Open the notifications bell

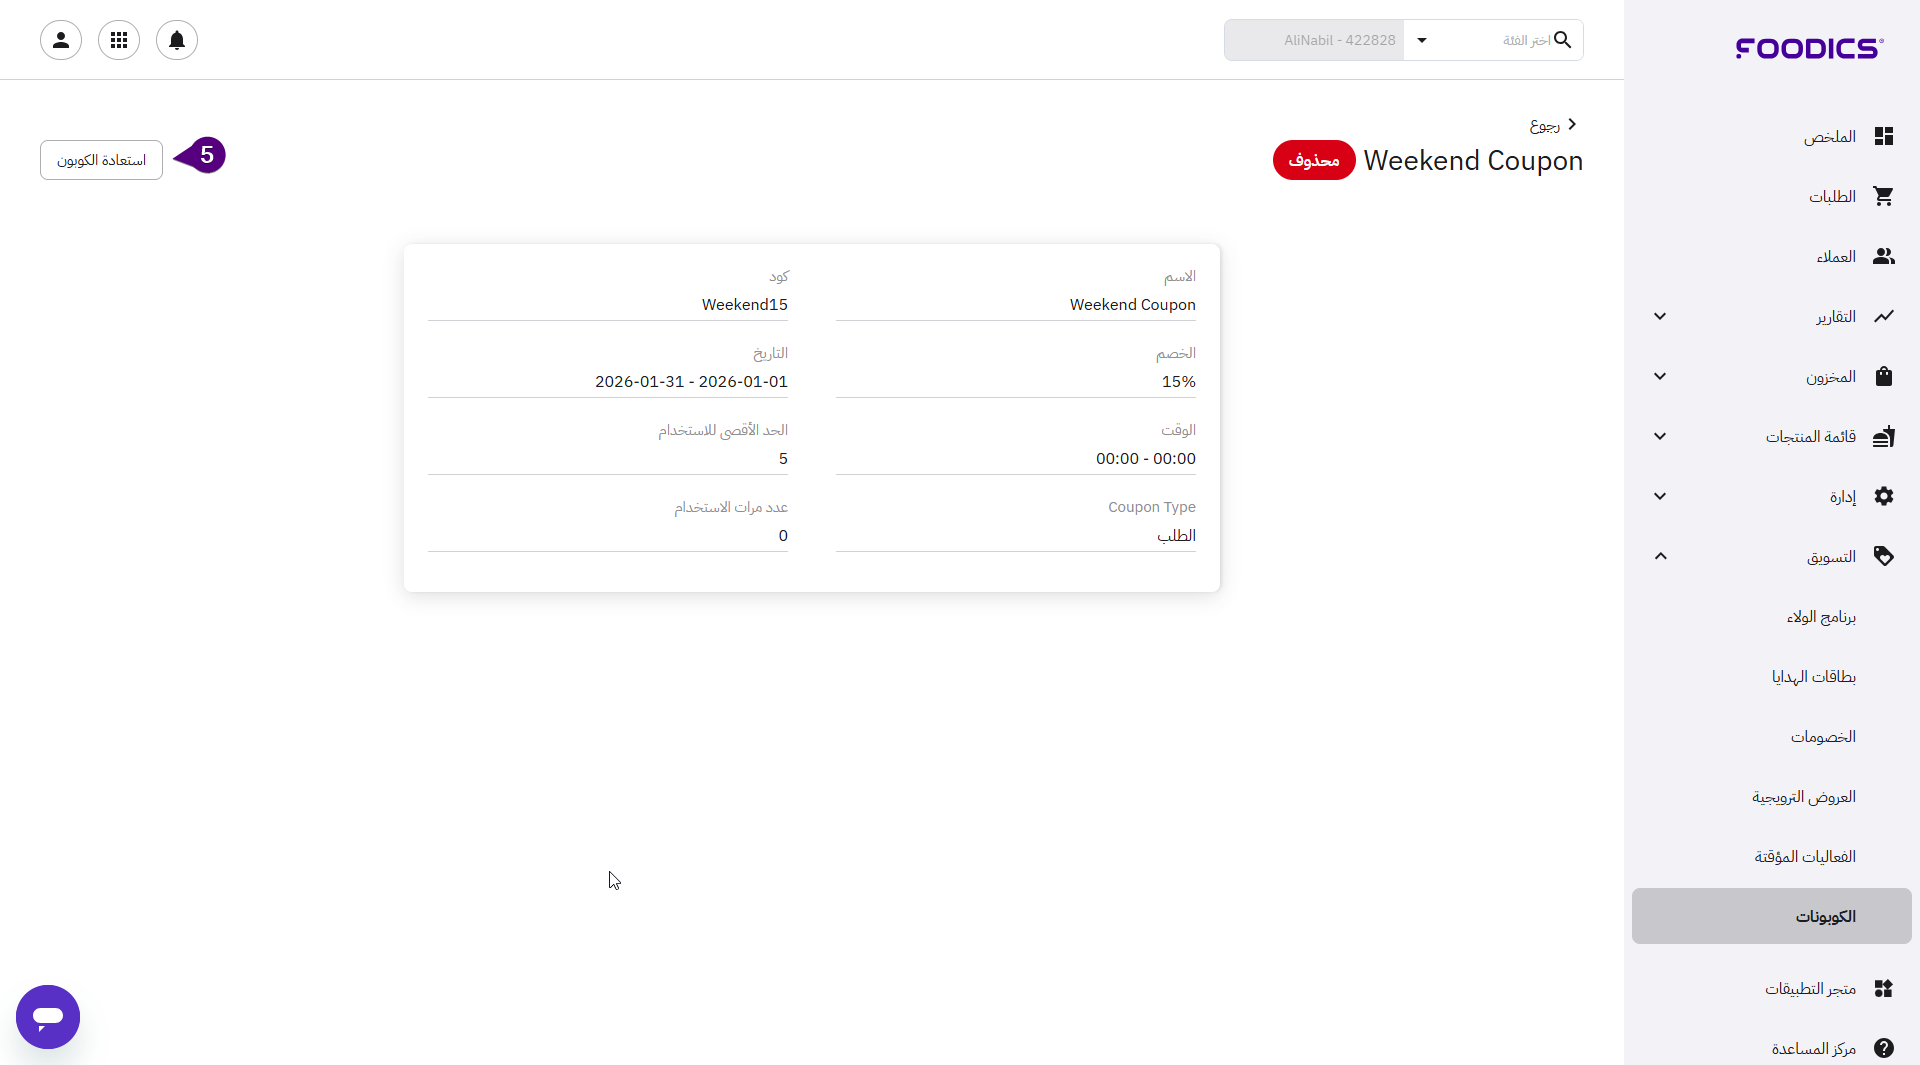[x=177, y=40]
